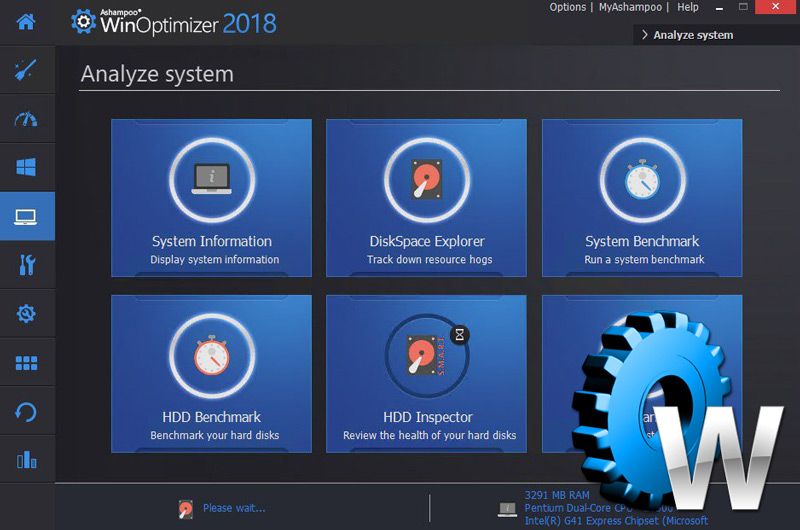Maximize the WinOptimizer window
The image size is (800, 530).
tap(743, 7)
